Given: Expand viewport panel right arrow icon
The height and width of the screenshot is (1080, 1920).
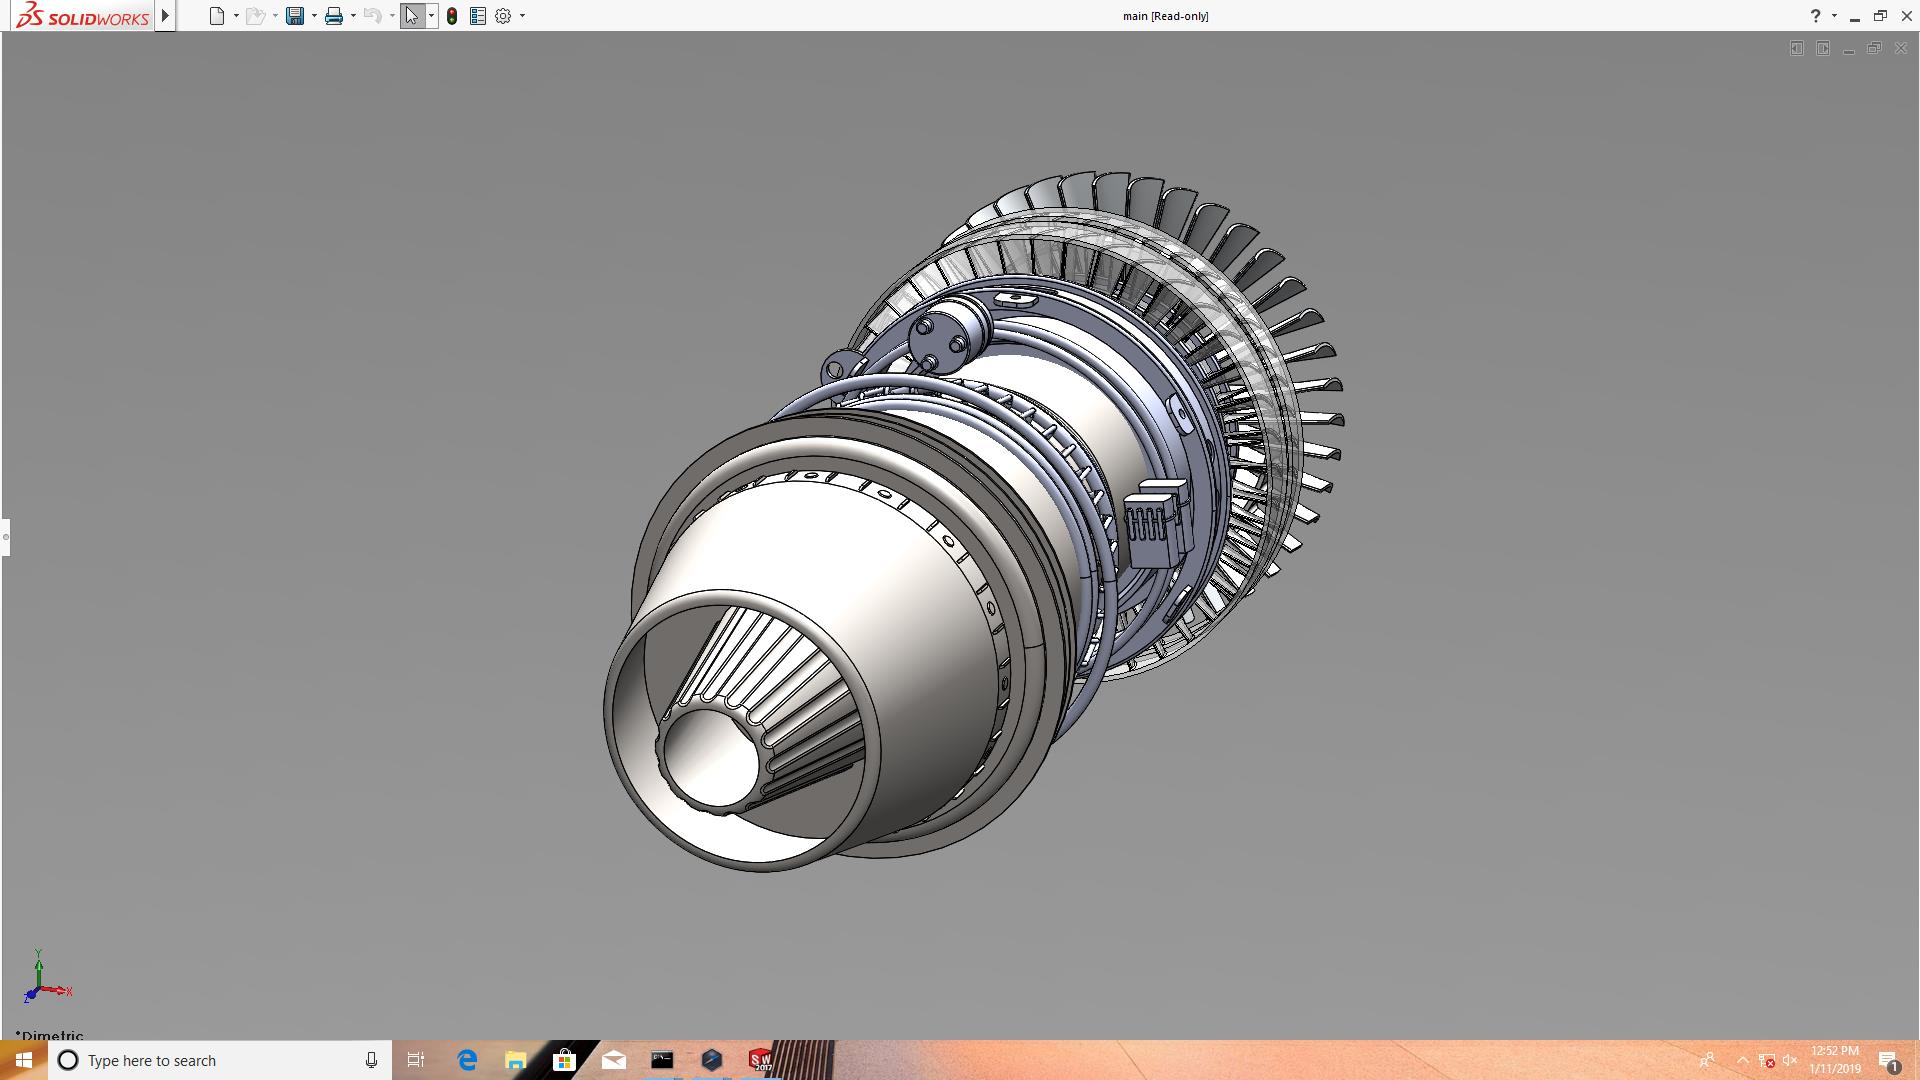Looking at the screenshot, I should coord(1823,48).
